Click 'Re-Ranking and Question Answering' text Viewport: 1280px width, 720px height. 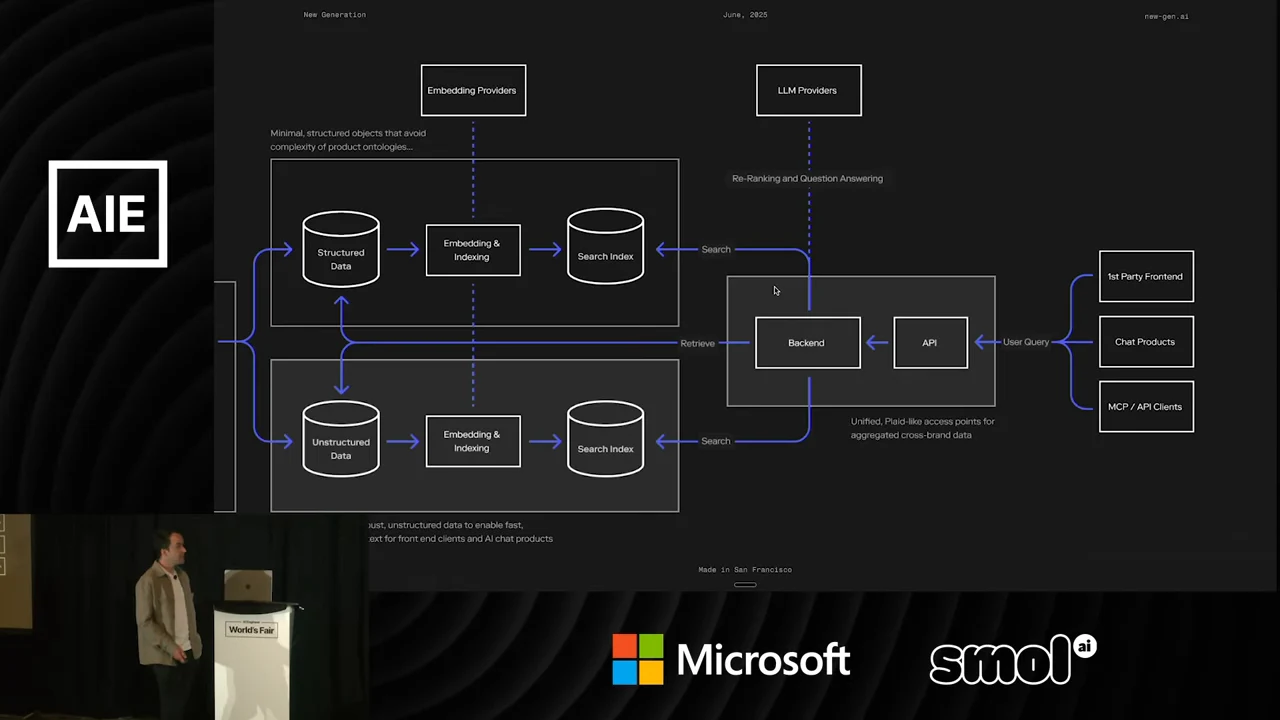807,178
